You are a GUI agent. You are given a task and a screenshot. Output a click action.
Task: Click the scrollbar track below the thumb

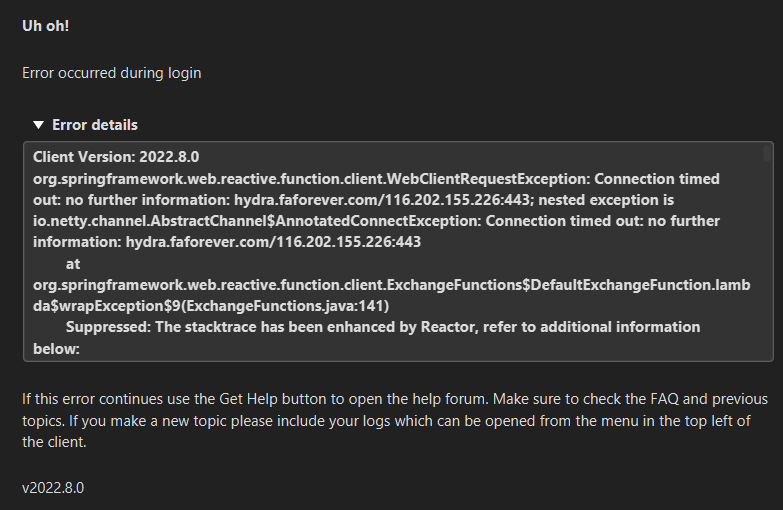(x=767, y=260)
